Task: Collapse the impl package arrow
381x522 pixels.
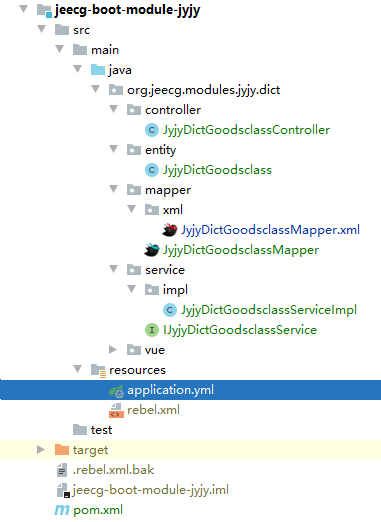Action: click(x=132, y=289)
